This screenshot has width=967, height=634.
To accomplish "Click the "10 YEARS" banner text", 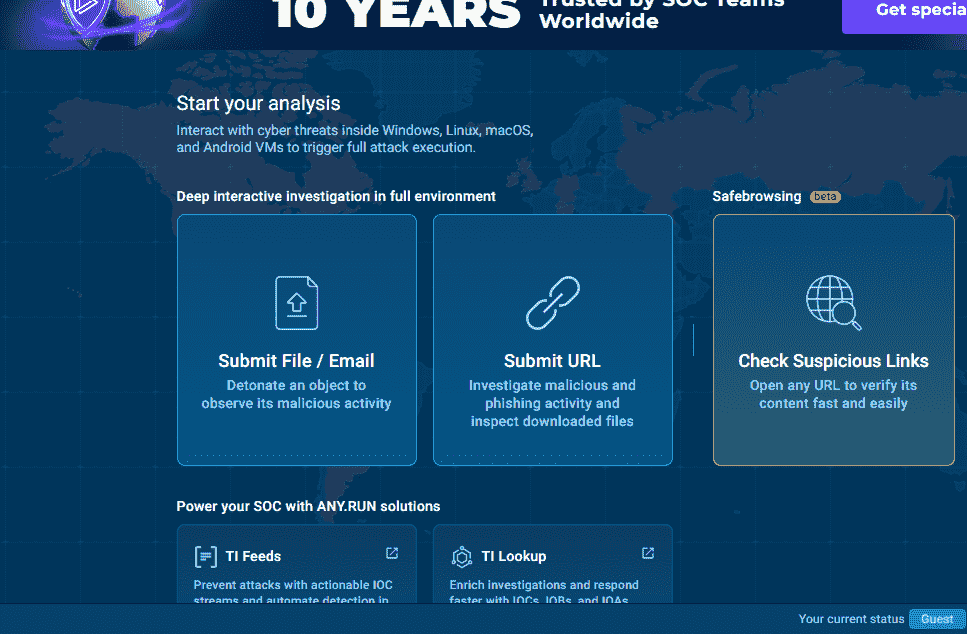I will pos(397,14).
